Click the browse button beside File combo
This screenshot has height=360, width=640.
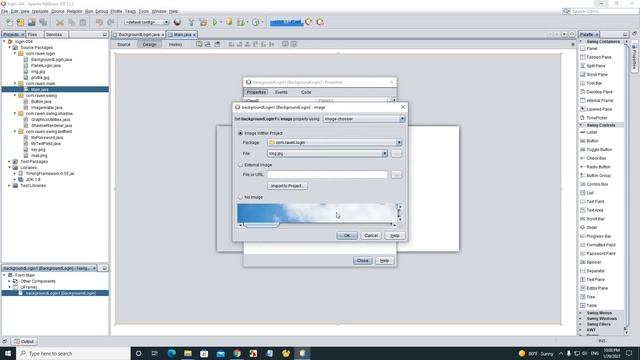pos(396,153)
